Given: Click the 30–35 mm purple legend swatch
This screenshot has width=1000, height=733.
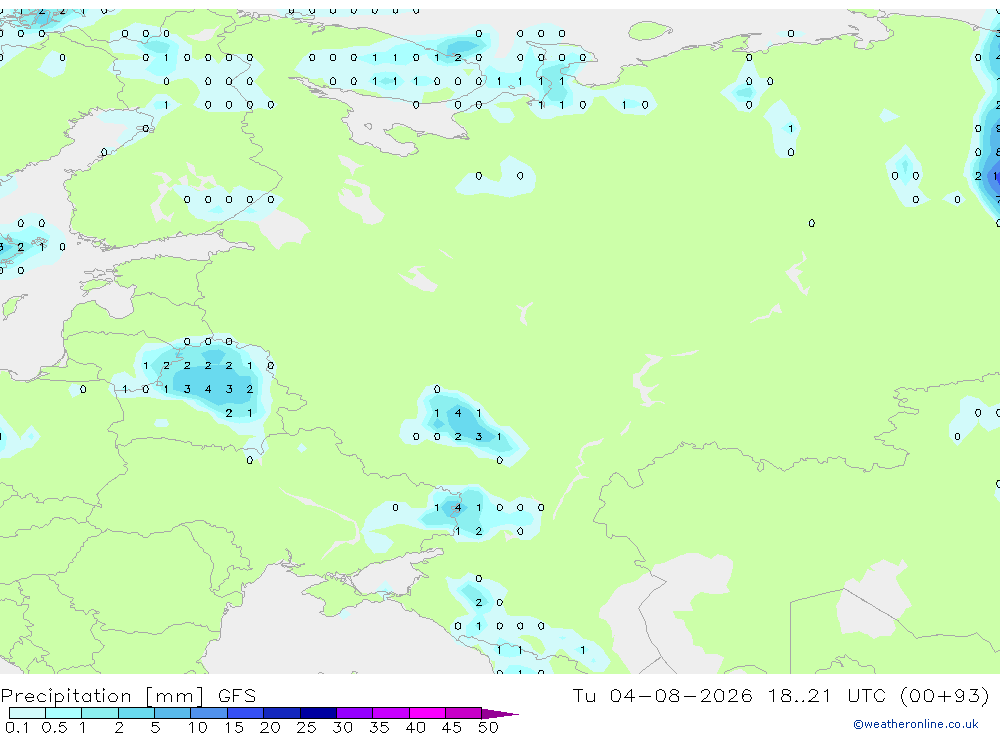Looking at the screenshot, I should 355,713.
